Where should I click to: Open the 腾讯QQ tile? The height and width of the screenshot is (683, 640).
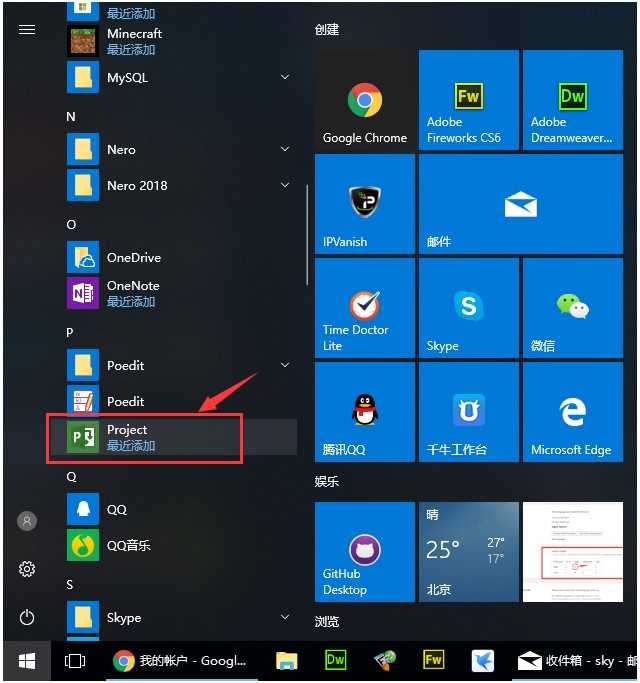pos(364,412)
